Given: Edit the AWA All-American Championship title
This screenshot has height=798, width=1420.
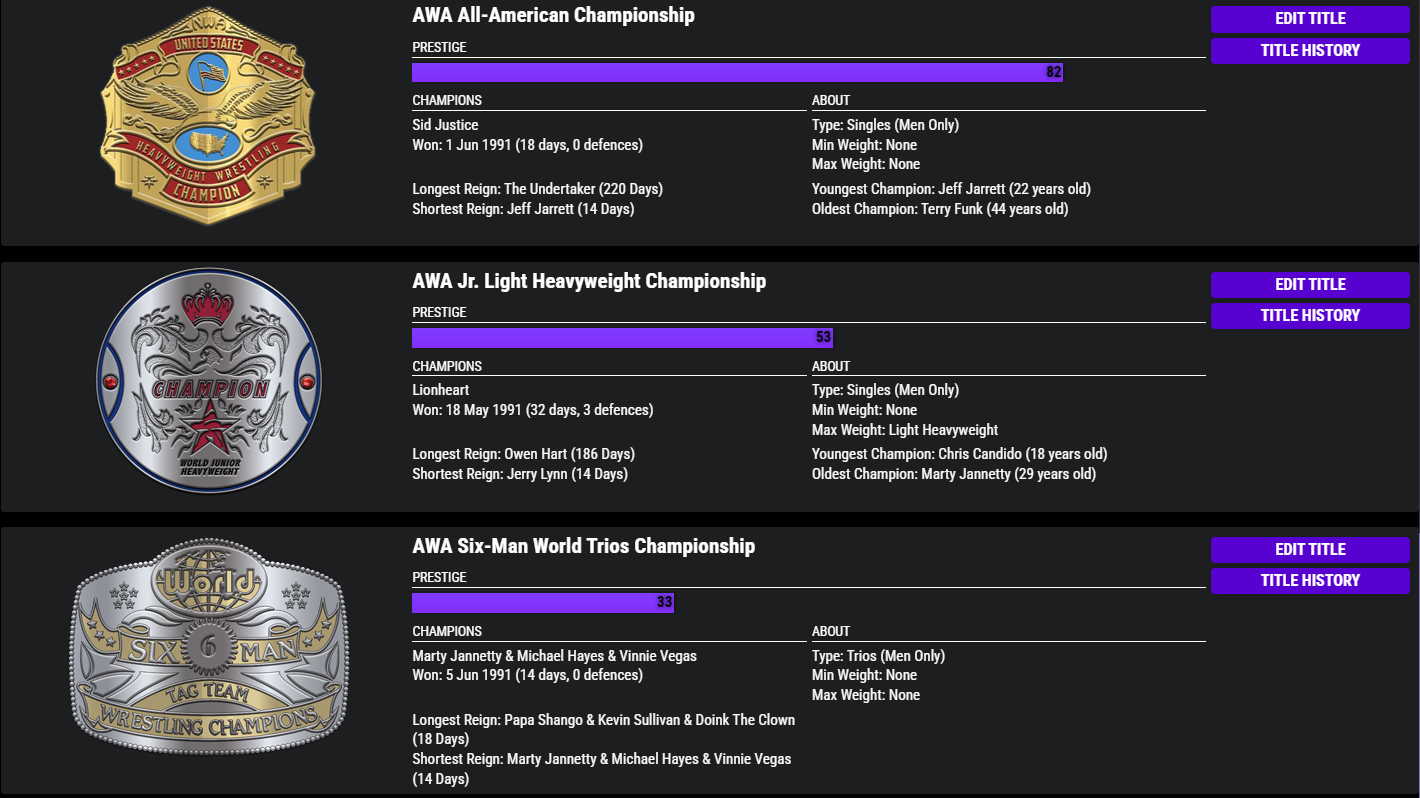Looking at the screenshot, I should coord(1309,19).
